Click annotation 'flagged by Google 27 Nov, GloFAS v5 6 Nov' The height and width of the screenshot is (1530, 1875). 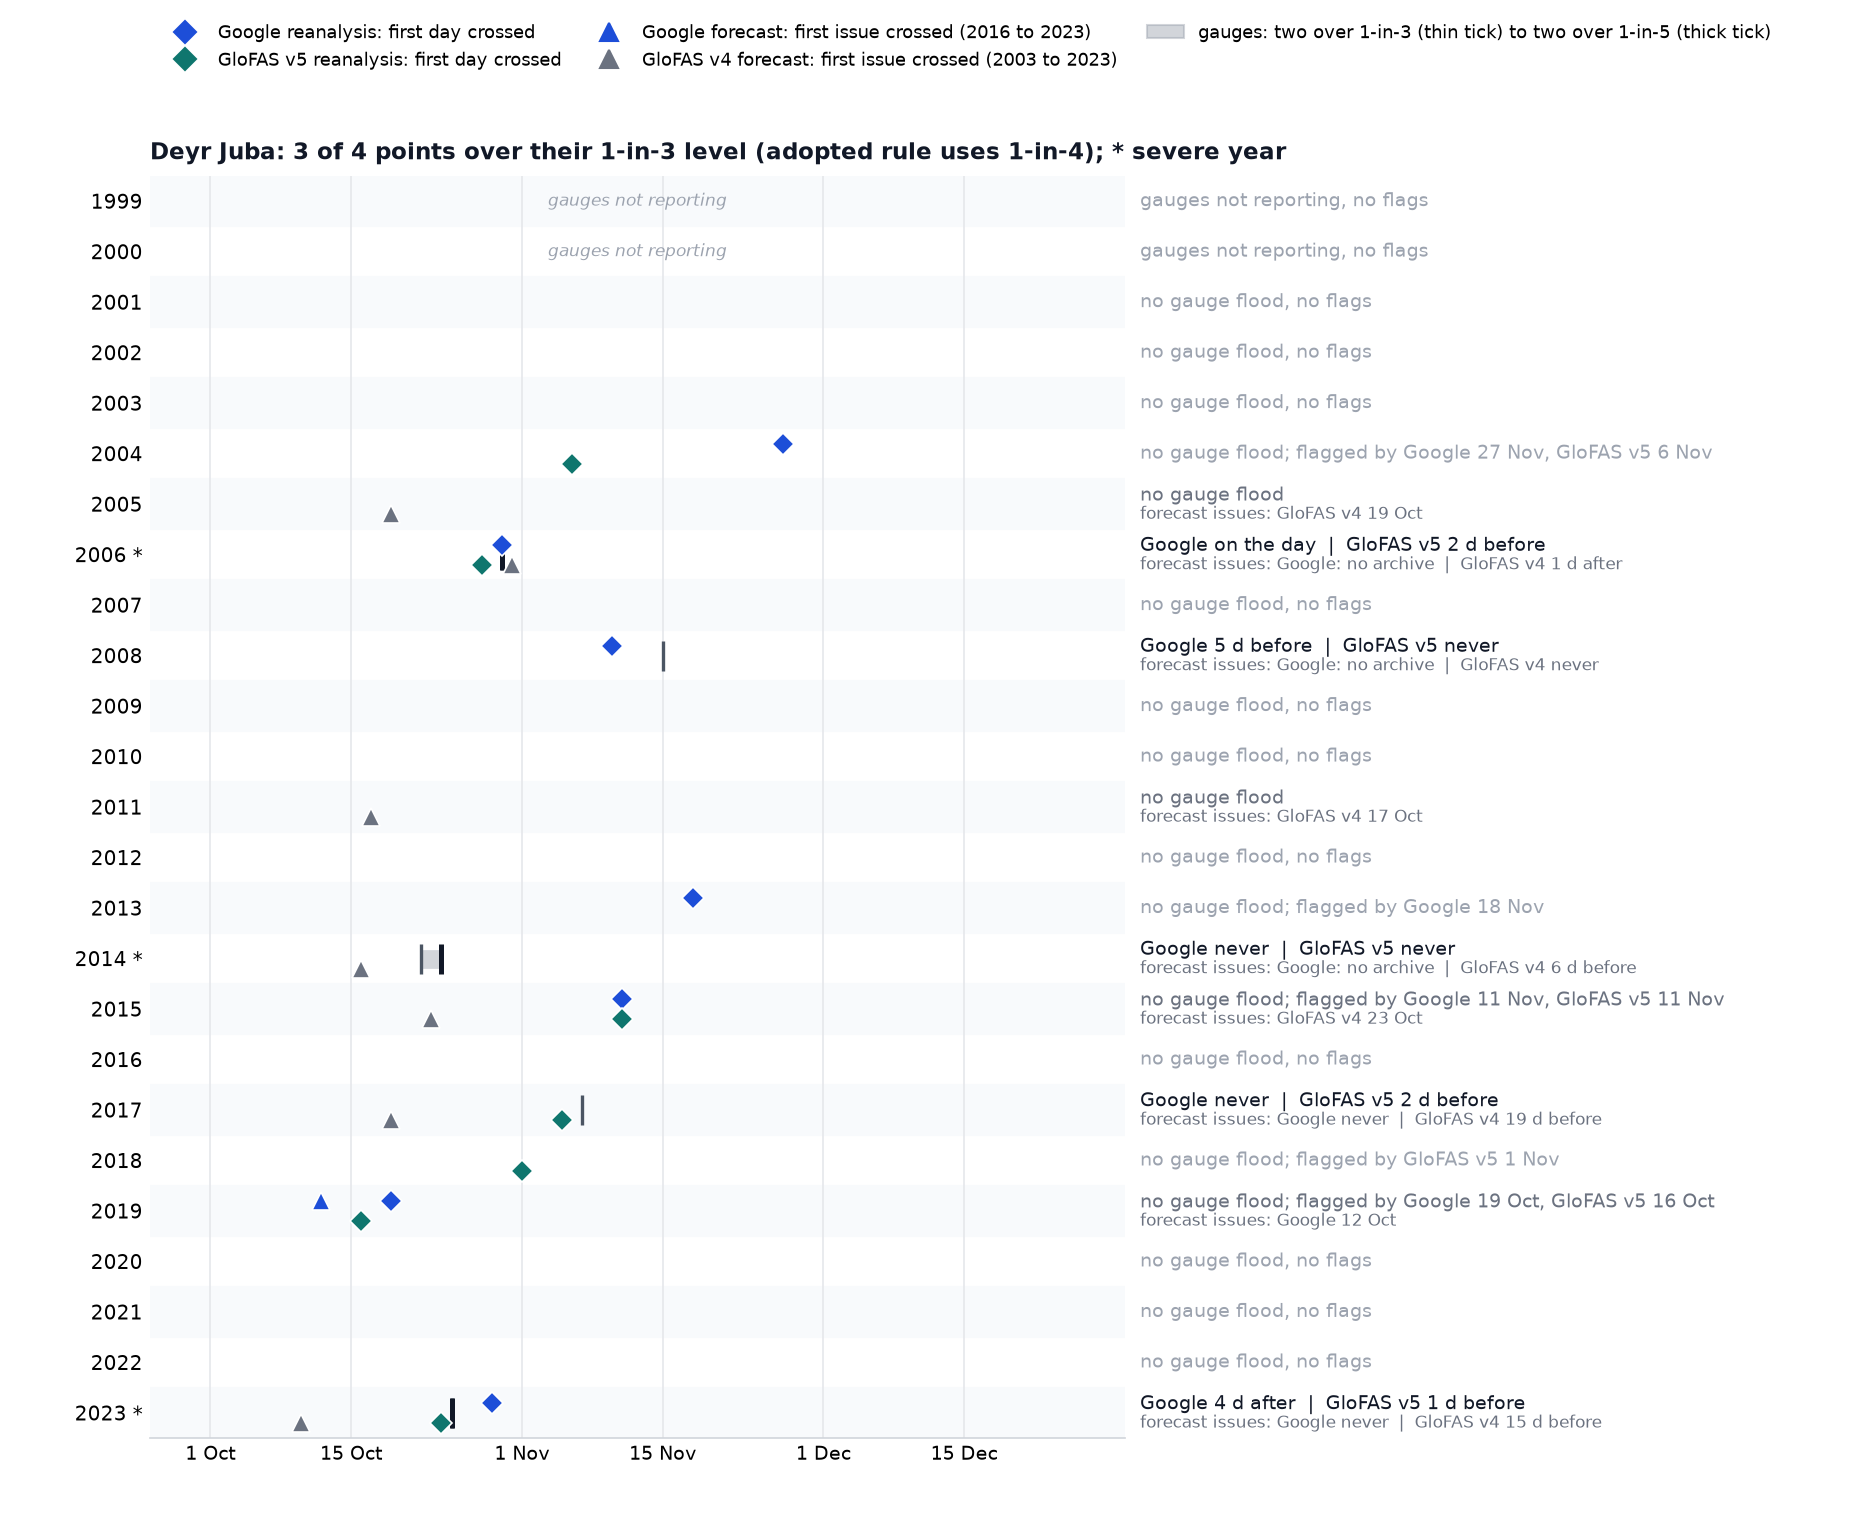click(1504, 453)
